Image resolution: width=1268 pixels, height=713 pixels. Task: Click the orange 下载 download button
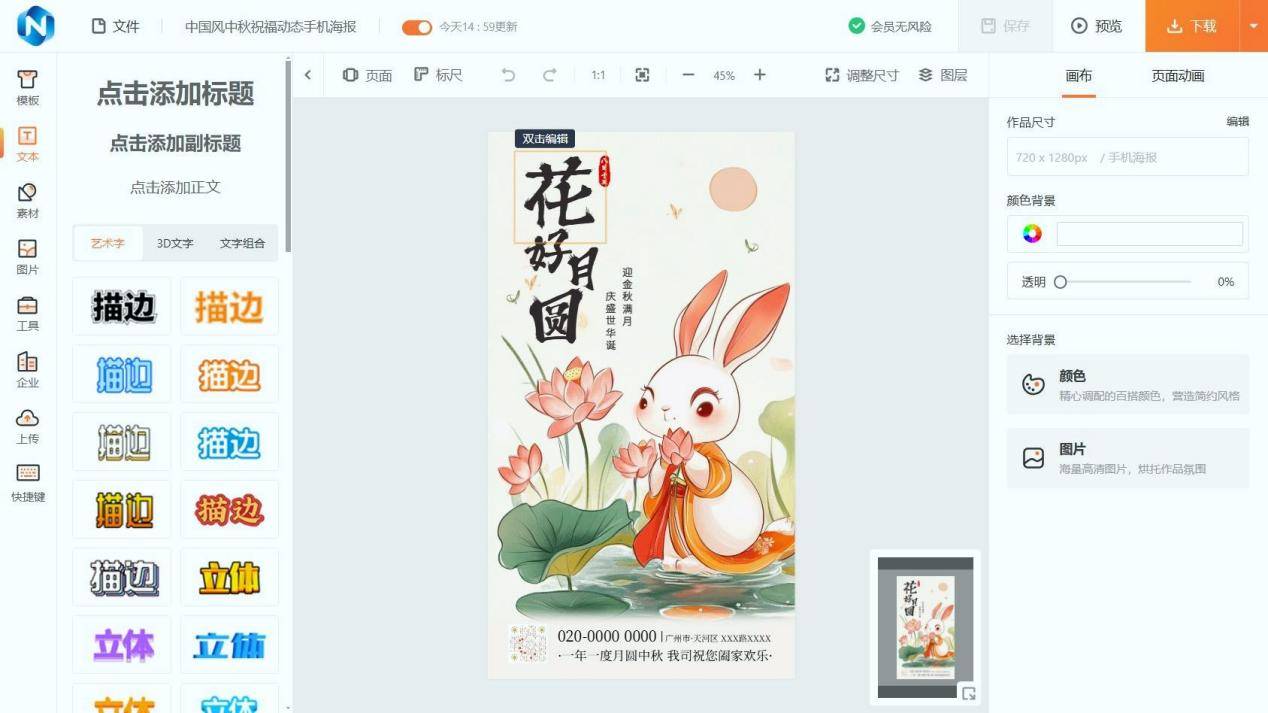(x=1192, y=26)
